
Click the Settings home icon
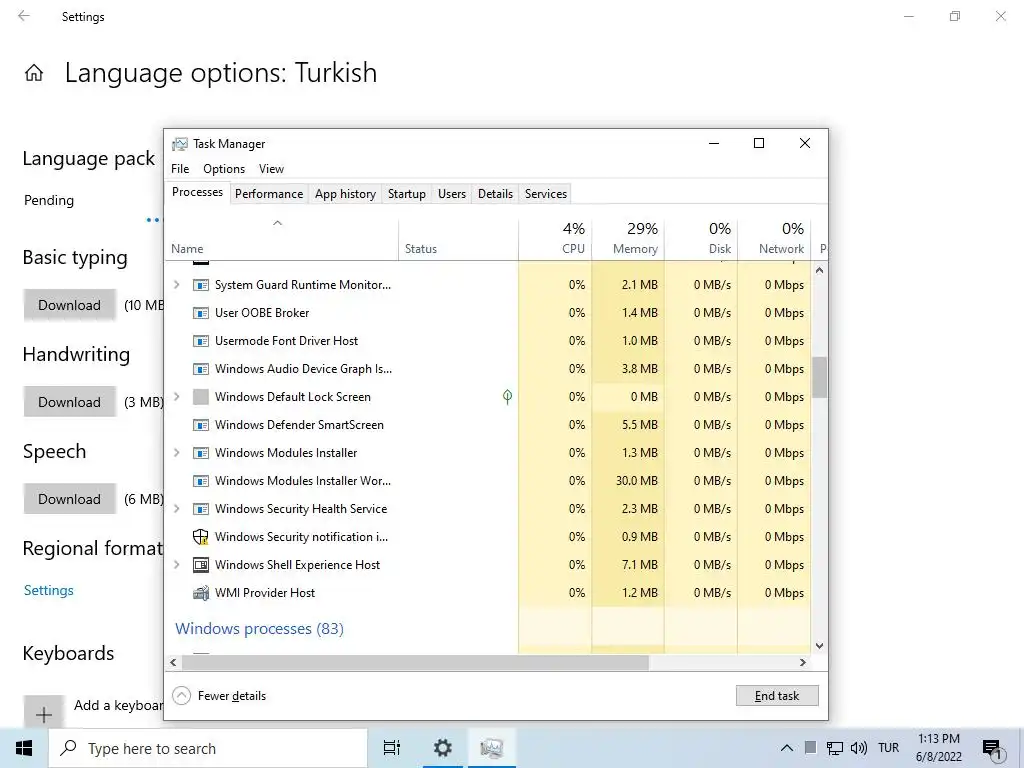click(x=34, y=72)
